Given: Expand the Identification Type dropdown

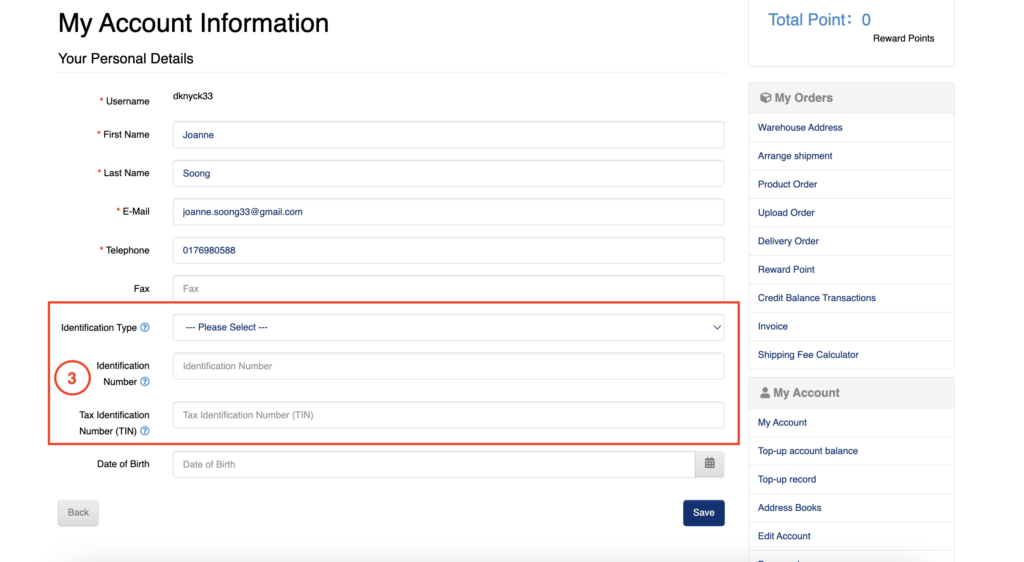Looking at the screenshot, I should point(448,327).
